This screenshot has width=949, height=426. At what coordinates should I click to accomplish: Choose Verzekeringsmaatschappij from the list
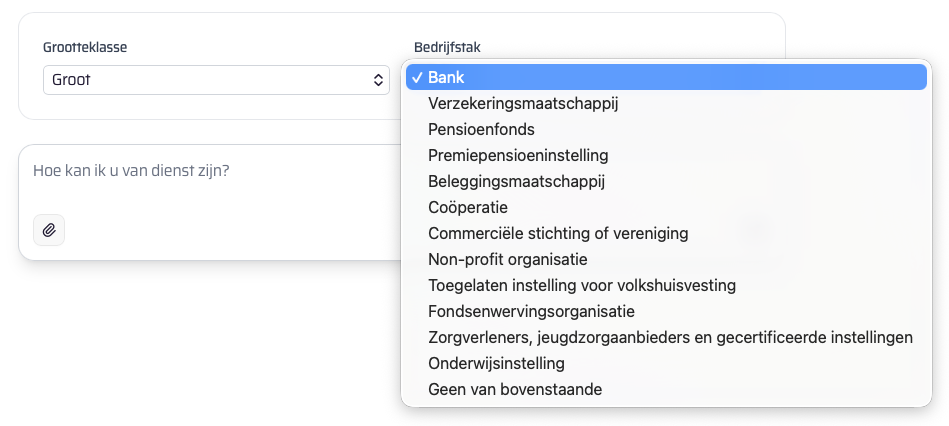pyautogui.click(x=524, y=103)
